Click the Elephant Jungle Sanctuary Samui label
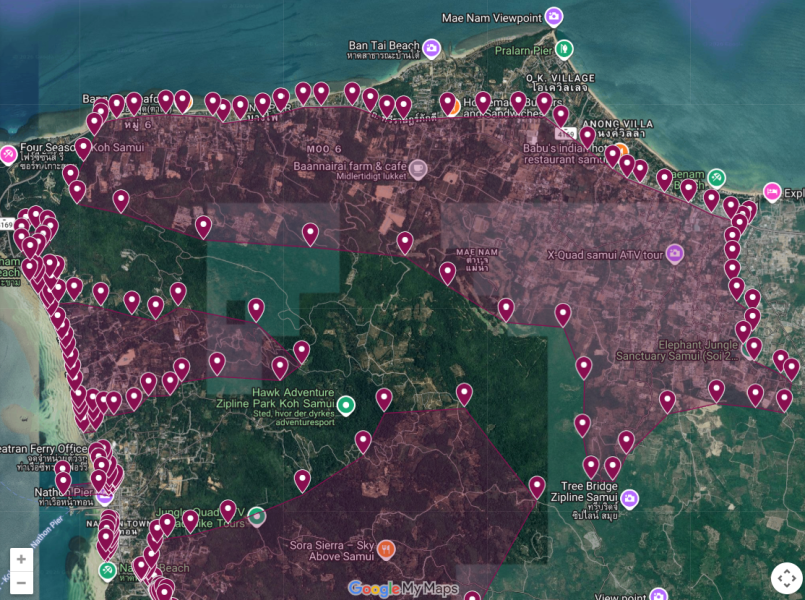Screen dimensions: 805x600 677,351
